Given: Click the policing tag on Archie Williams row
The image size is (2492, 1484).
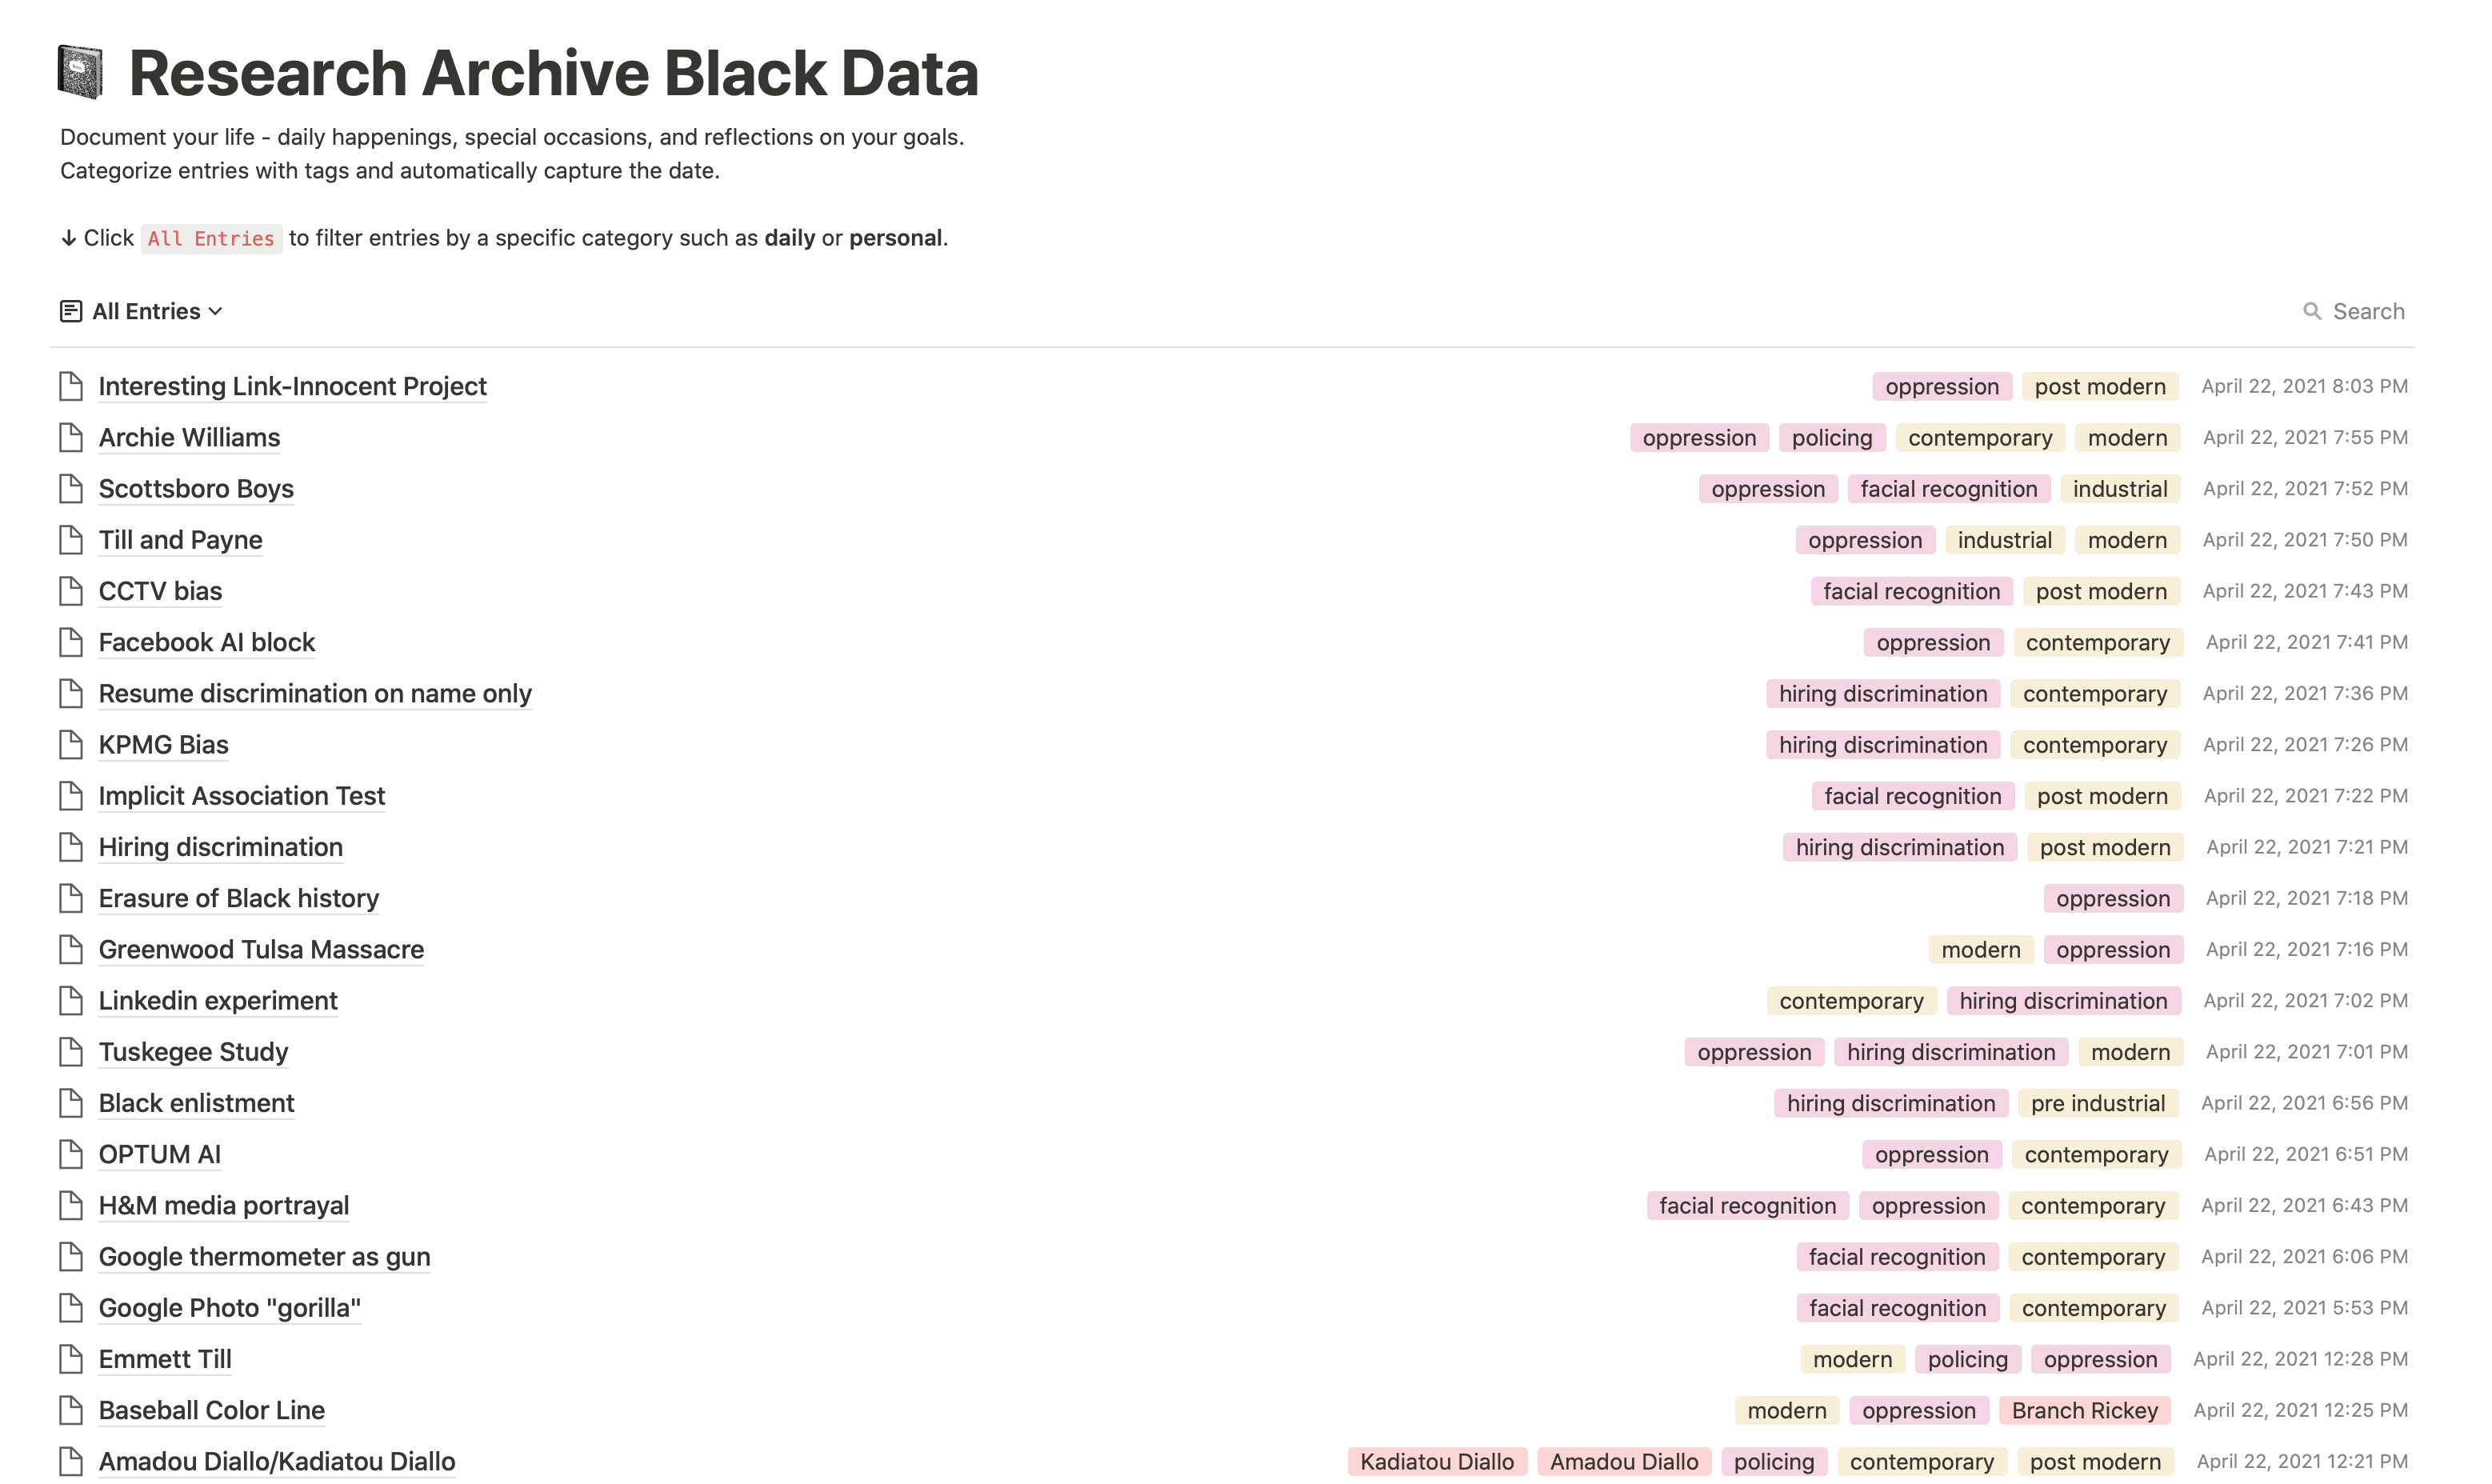Looking at the screenshot, I should 1831,438.
